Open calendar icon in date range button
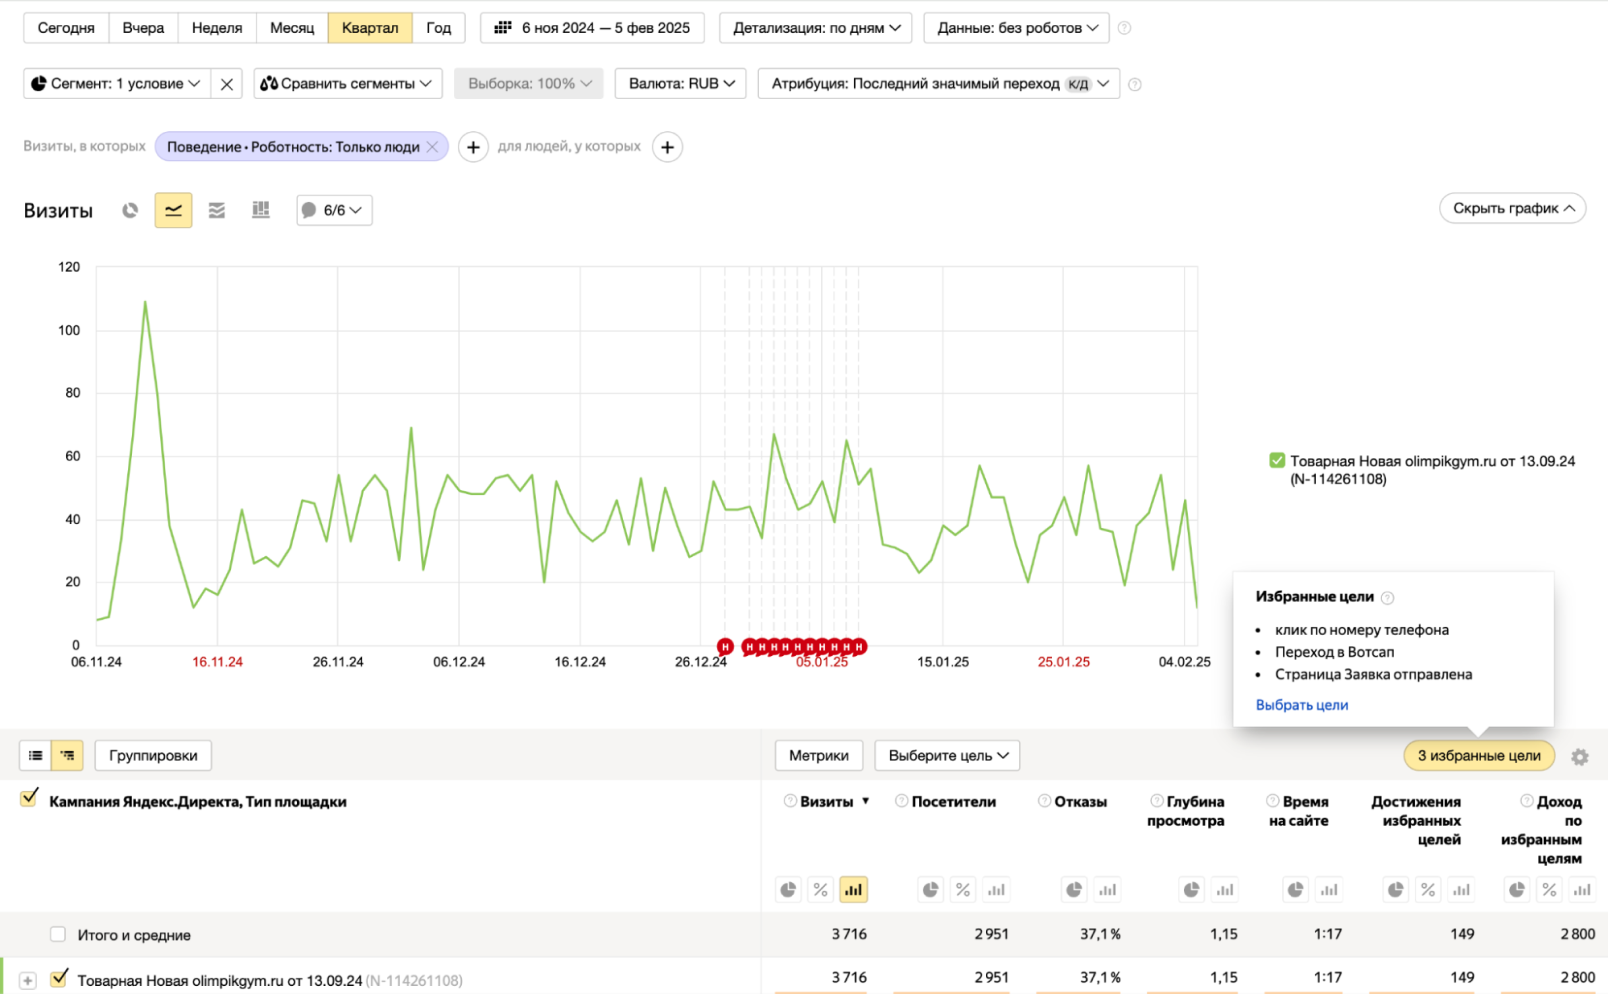 point(503,28)
